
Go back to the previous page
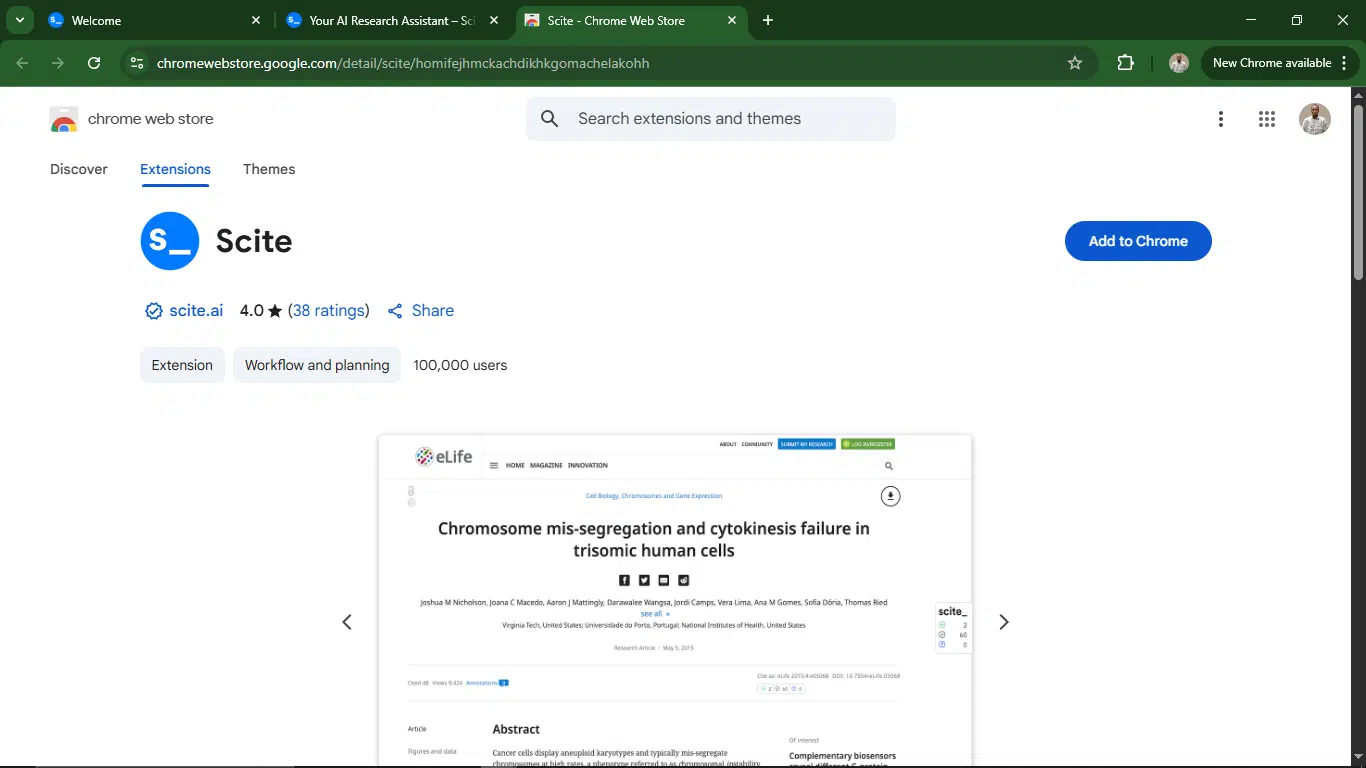(x=22, y=63)
